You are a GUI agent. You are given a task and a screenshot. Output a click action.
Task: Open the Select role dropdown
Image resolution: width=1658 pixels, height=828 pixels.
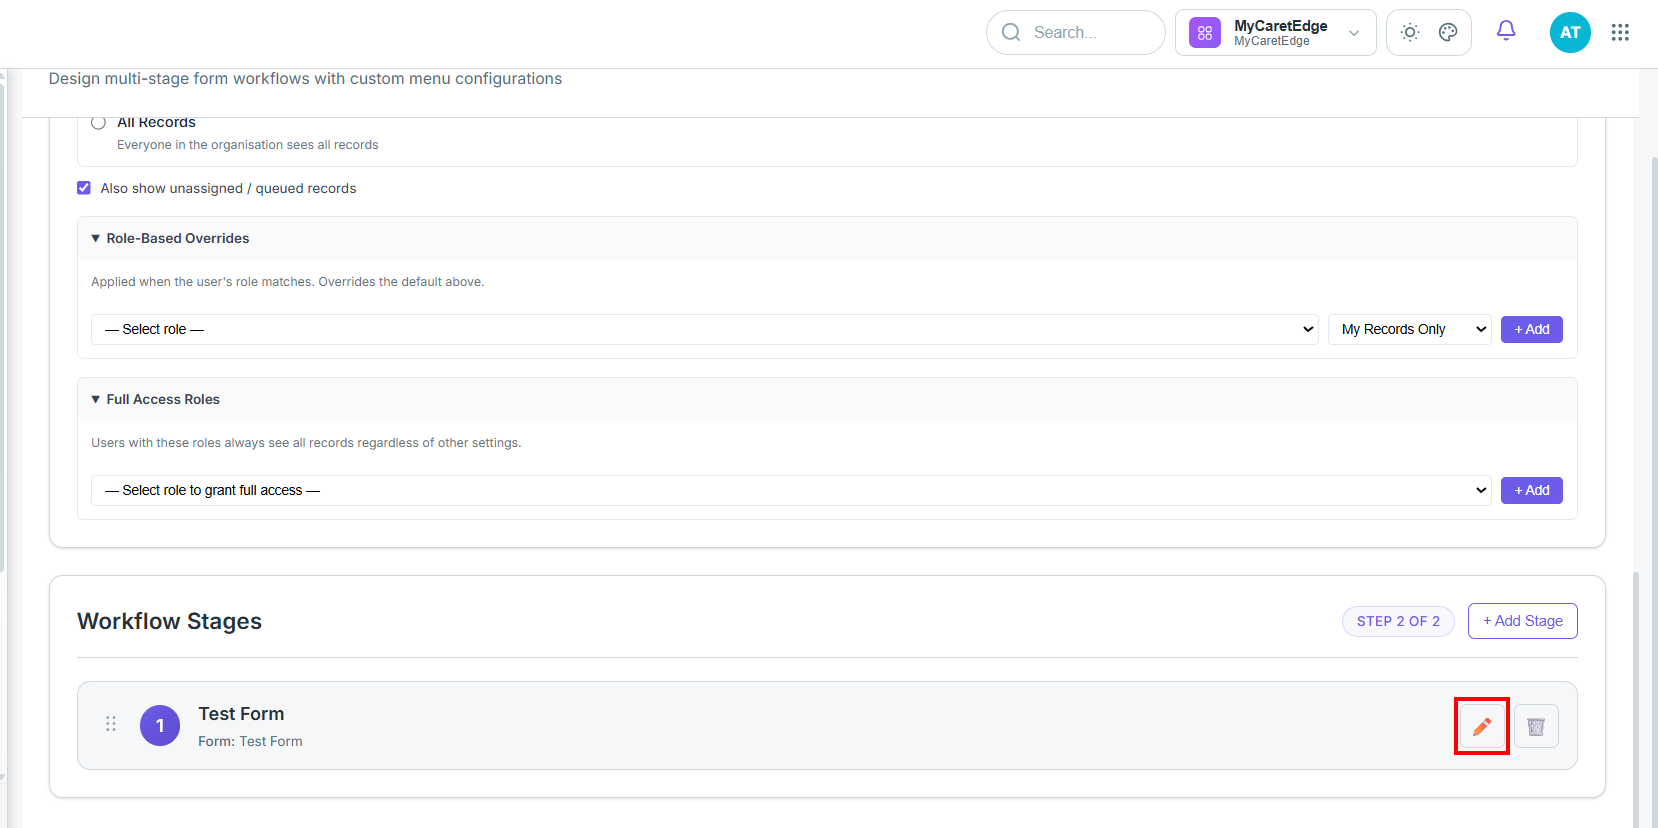click(x=705, y=329)
